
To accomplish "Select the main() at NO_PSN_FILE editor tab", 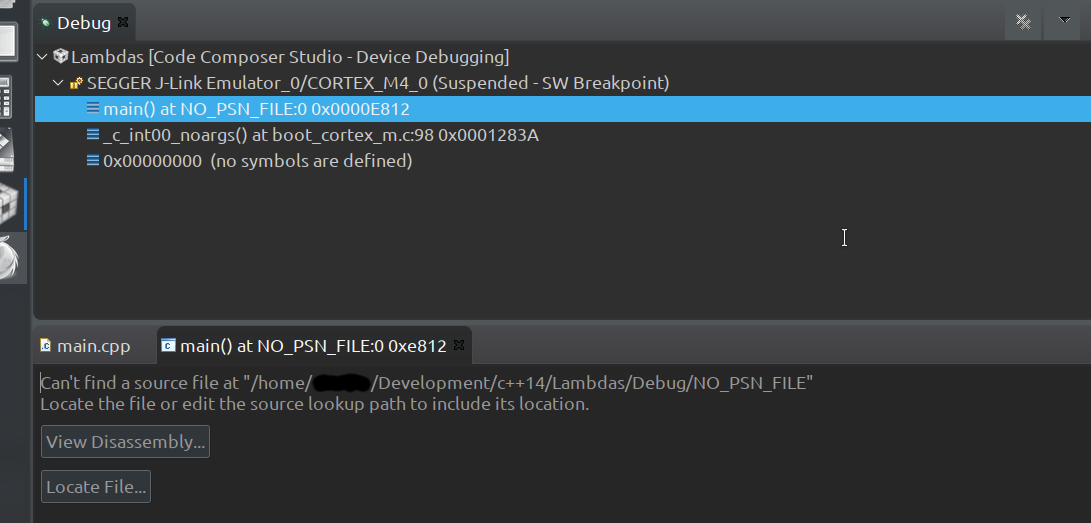I will click(313, 346).
